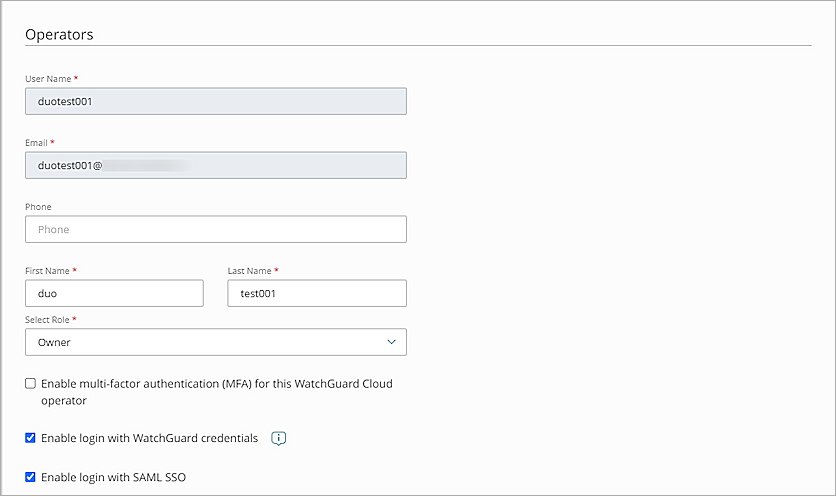Click the User Name field containing duotest001
The height and width of the screenshot is (496, 836).
click(x=215, y=101)
